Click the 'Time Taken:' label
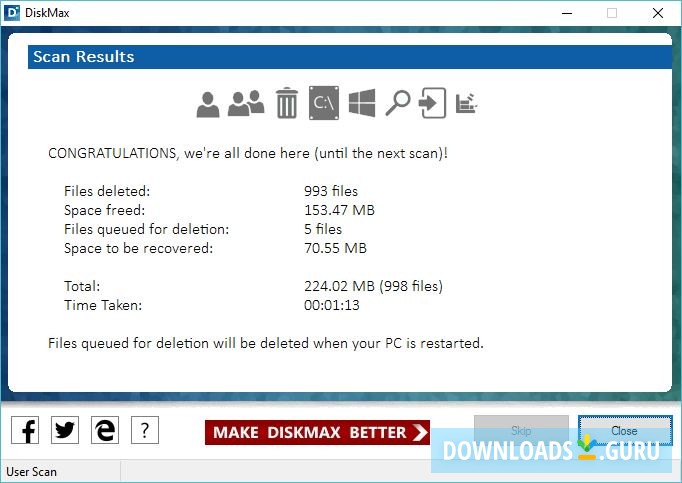This screenshot has height=483, width=682. click(103, 305)
